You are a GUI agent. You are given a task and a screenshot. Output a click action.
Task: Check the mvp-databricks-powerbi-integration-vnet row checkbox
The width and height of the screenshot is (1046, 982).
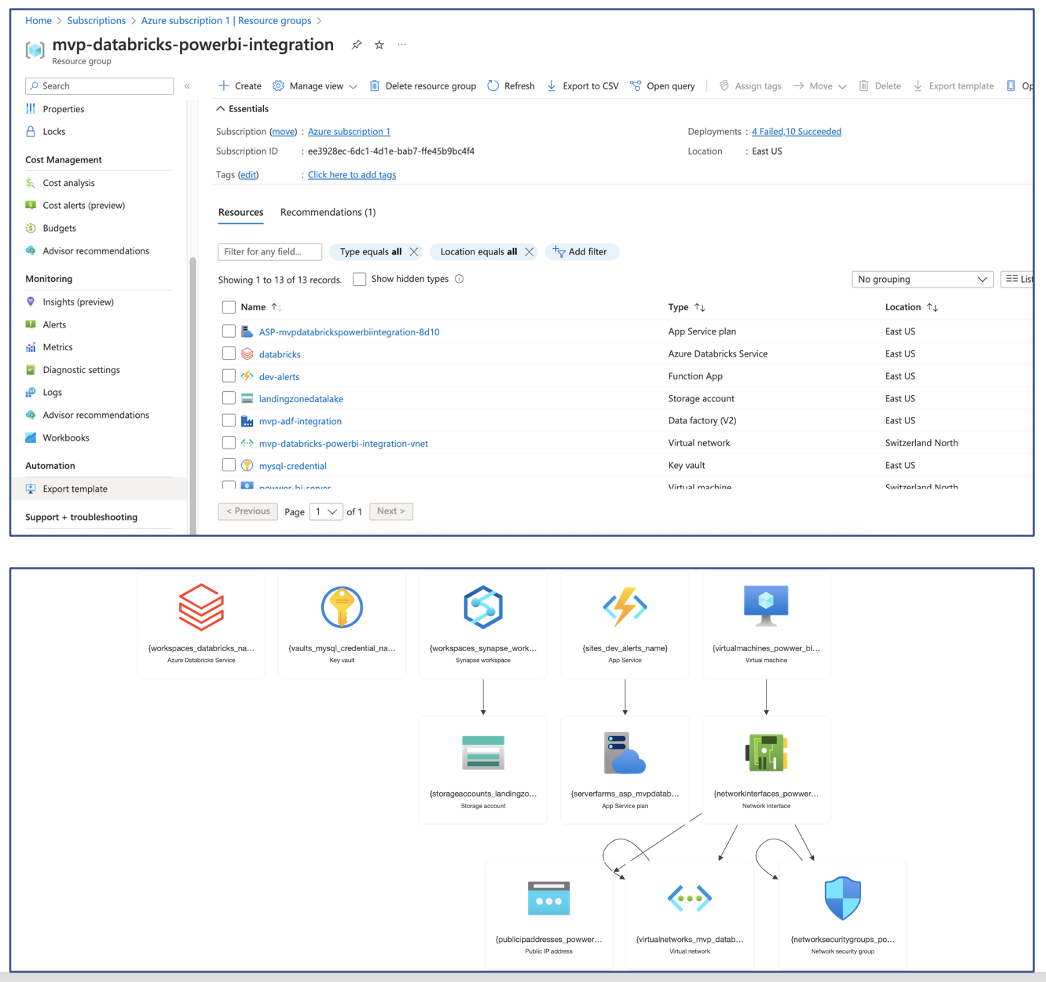click(x=229, y=442)
